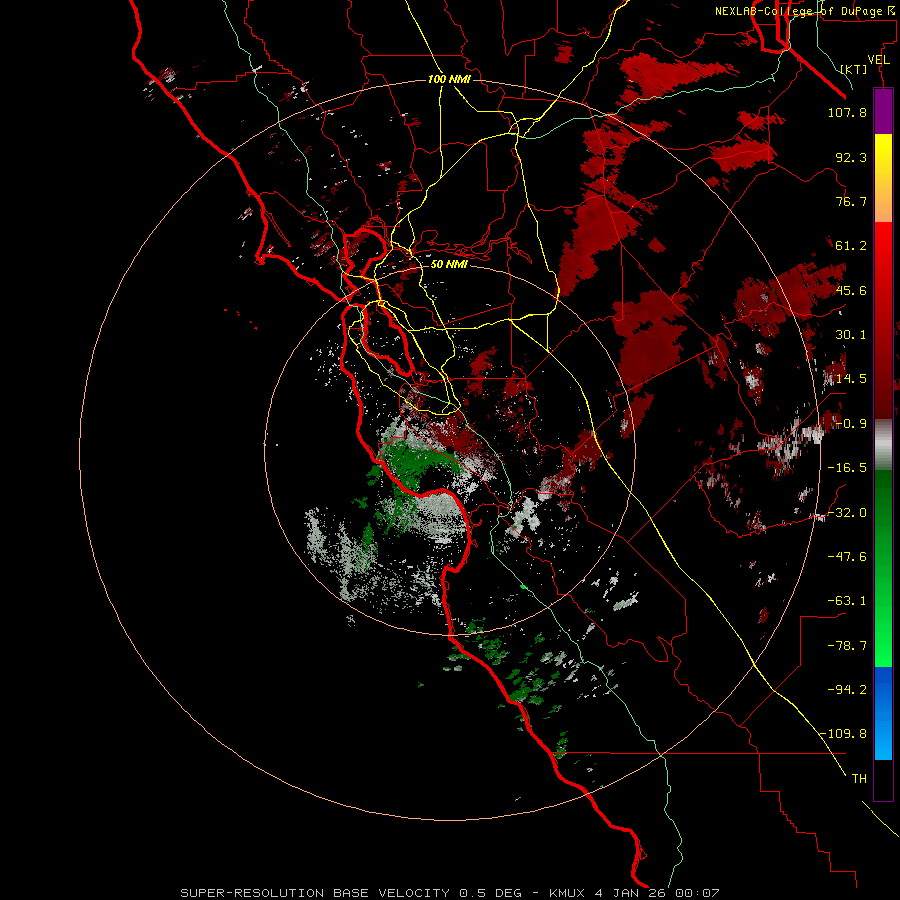Select the 107.8 velocity scale value
This screenshot has height=900, width=900.
point(847,112)
